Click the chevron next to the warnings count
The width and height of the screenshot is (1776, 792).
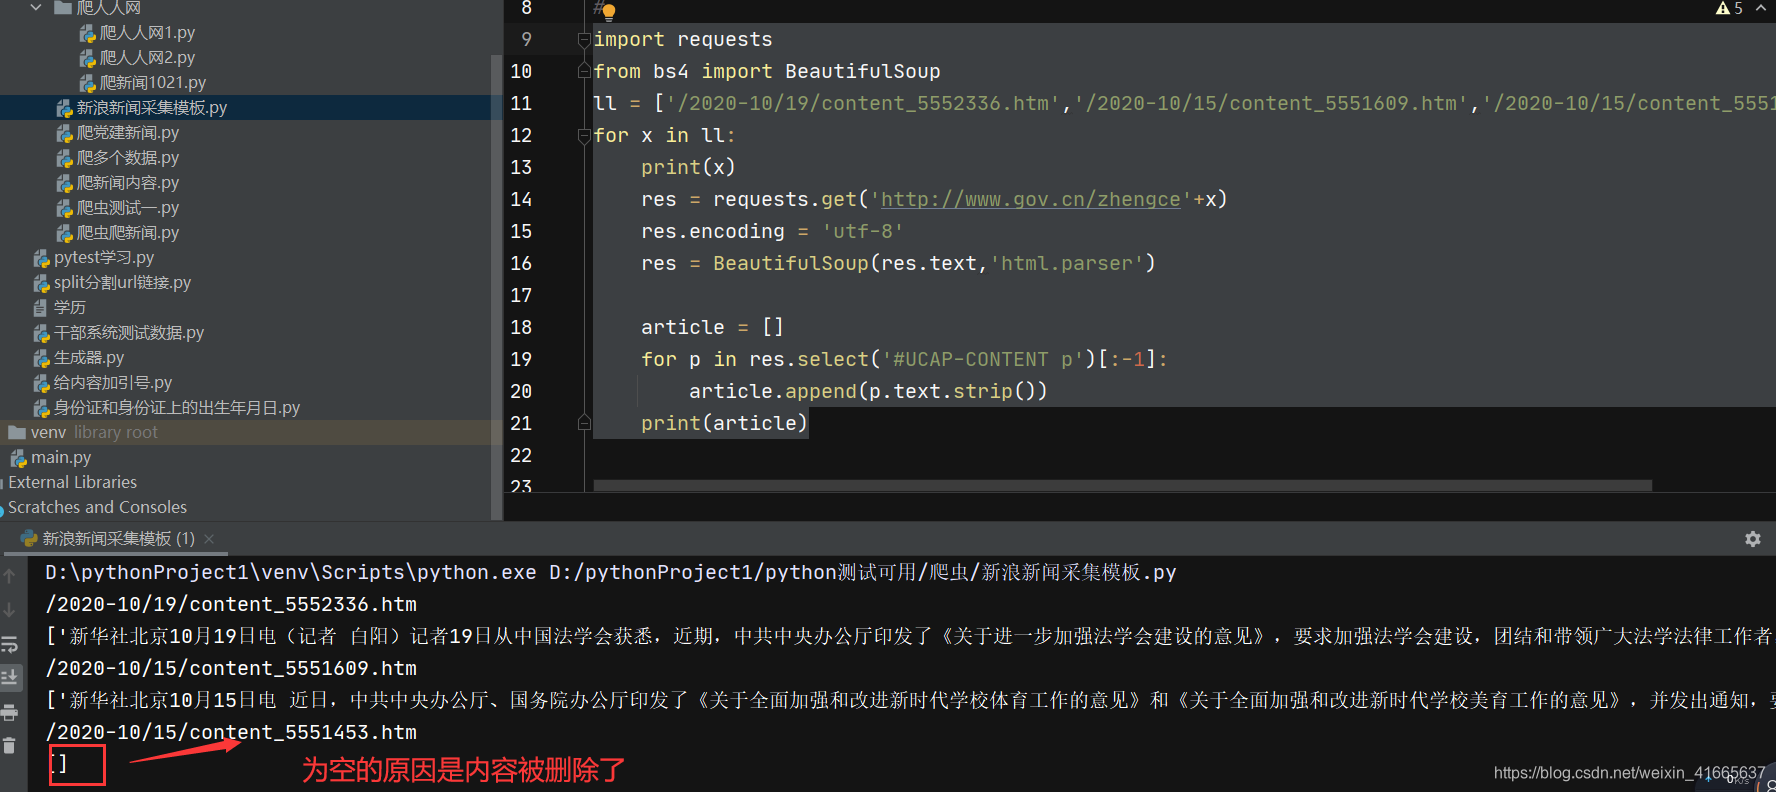(1761, 8)
